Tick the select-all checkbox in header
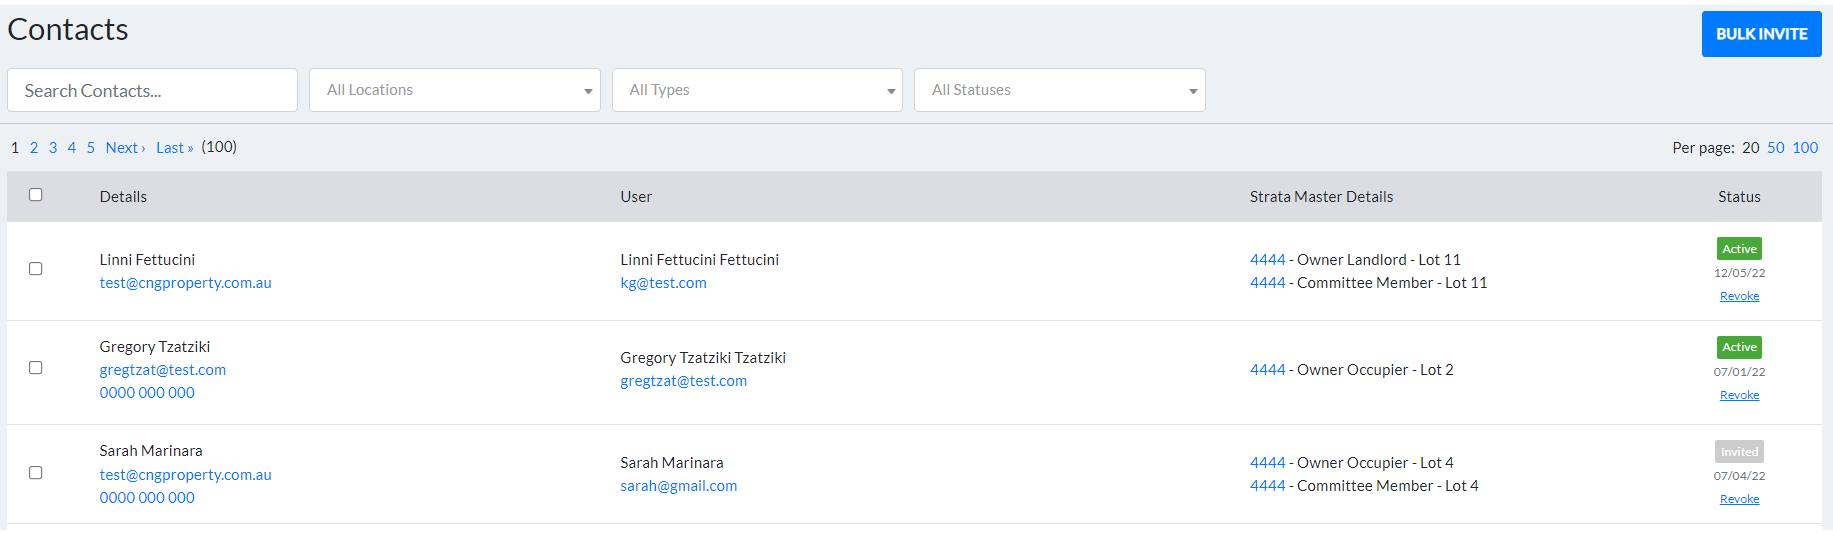 [36, 195]
